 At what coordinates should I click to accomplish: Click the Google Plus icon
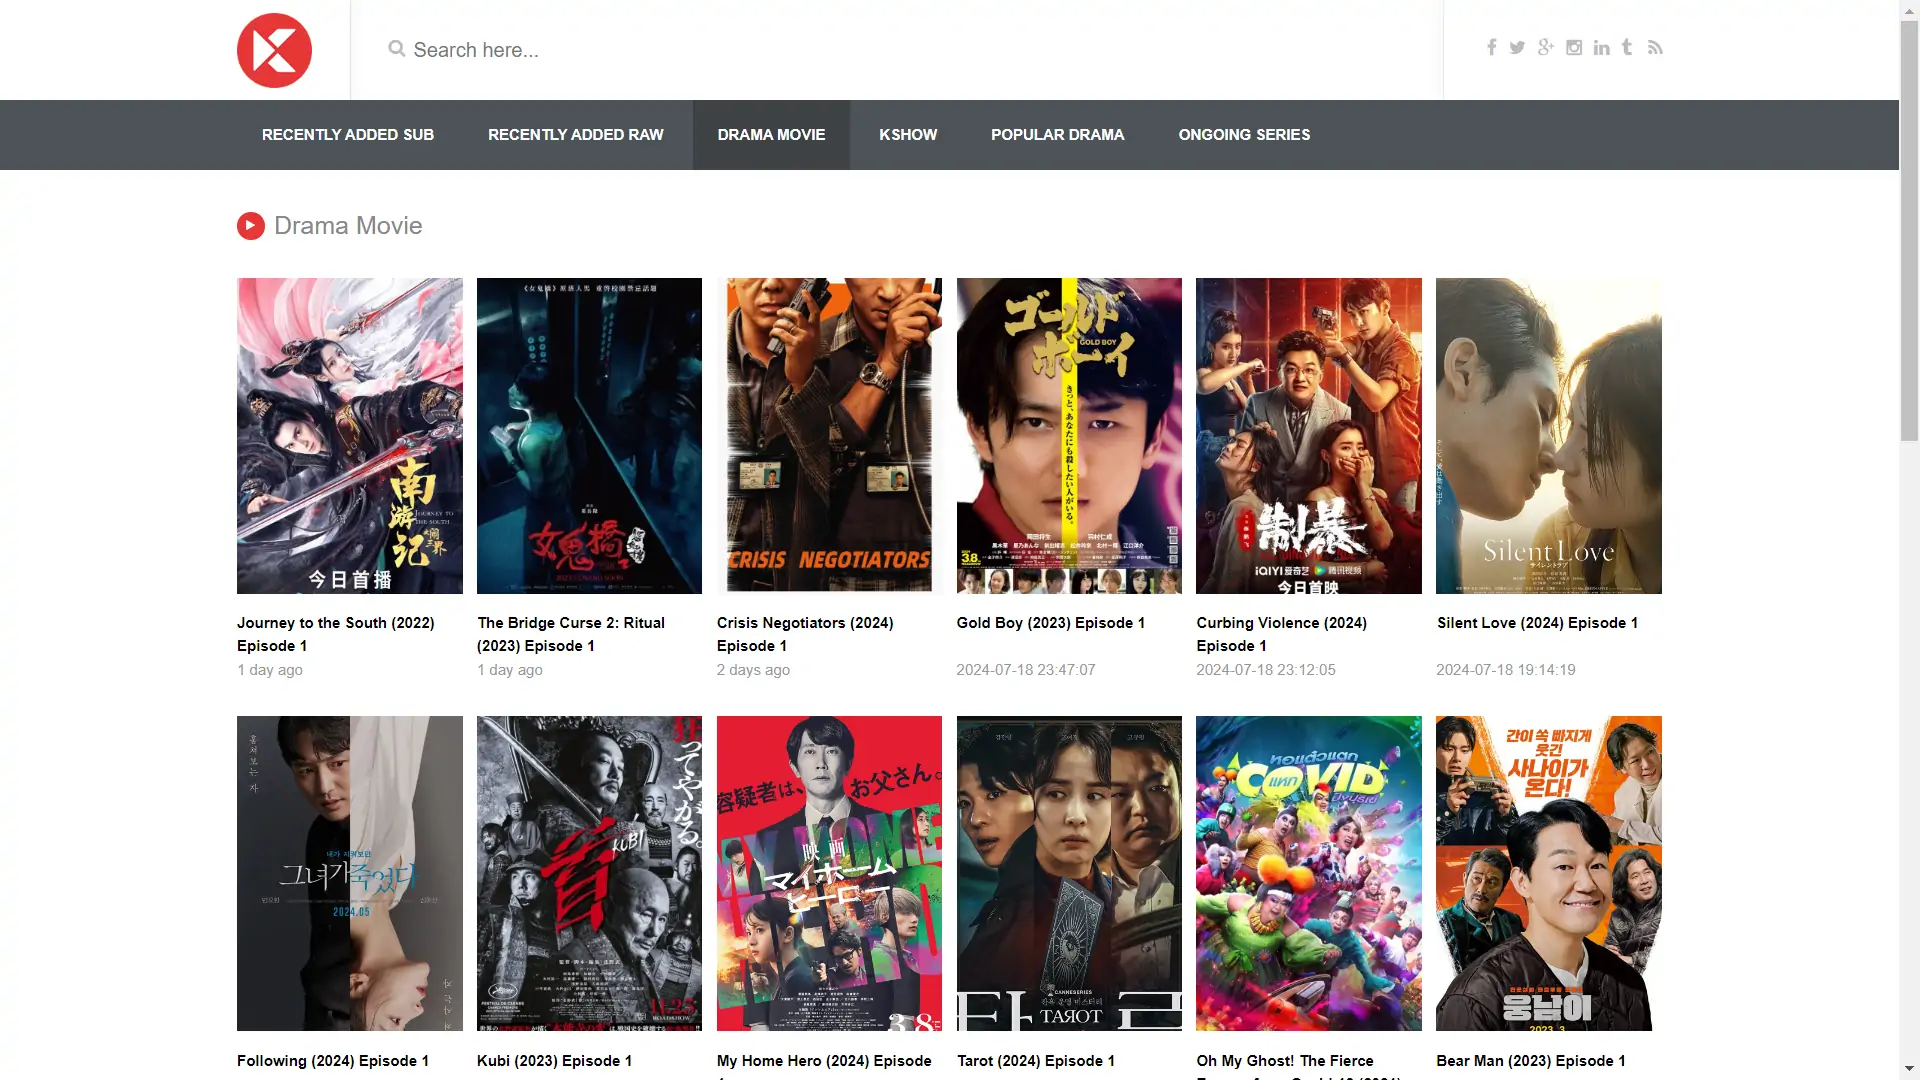pyautogui.click(x=1545, y=47)
